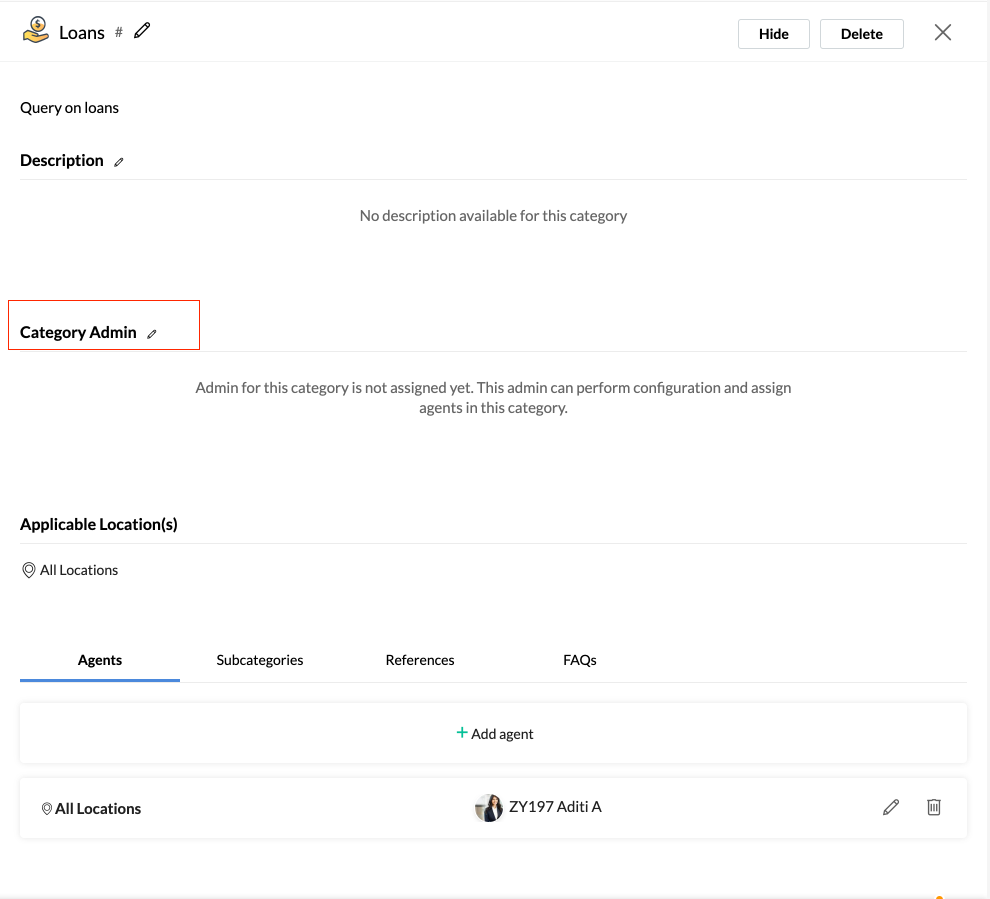Click the Add agent link
Viewport: 990px width, 899px height.
(494, 734)
